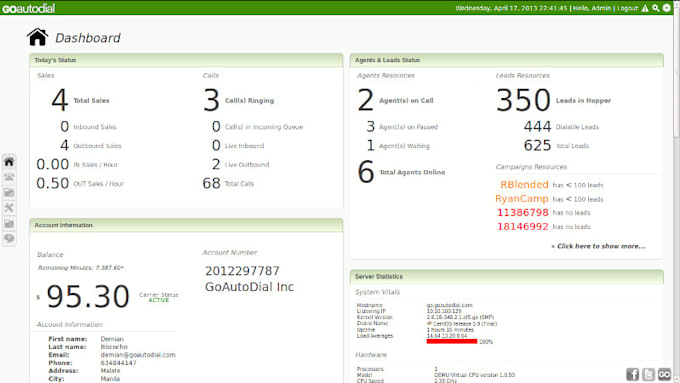This screenshot has width=680, height=383.
Task: Click the Remaining Minutes text
Action: click(x=81, y=268)
